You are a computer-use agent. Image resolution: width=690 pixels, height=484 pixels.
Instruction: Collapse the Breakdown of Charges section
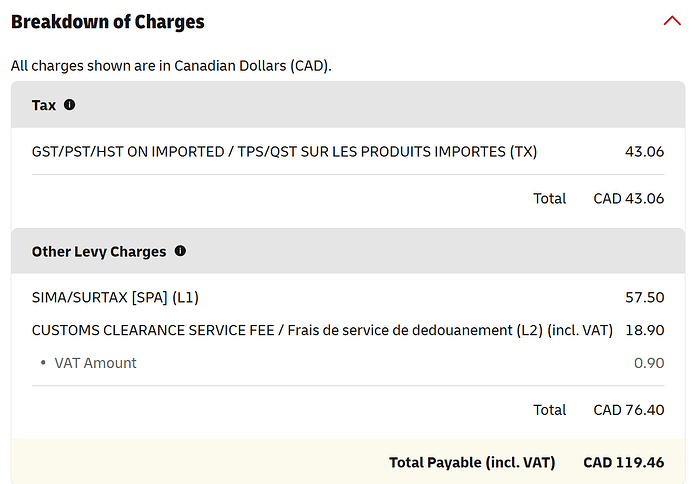coord(672,21)
